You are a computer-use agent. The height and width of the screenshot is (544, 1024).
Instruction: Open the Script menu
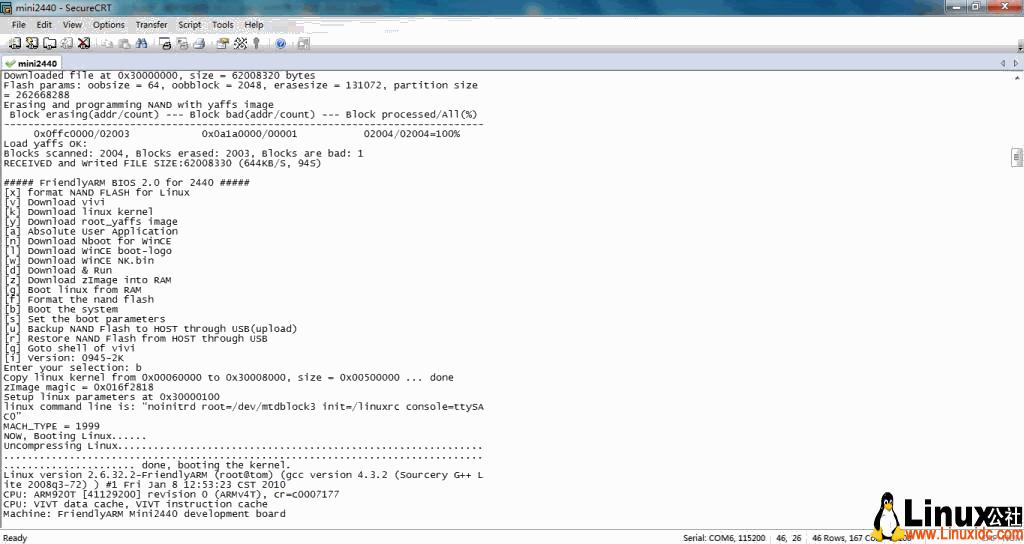pos(189,24)
